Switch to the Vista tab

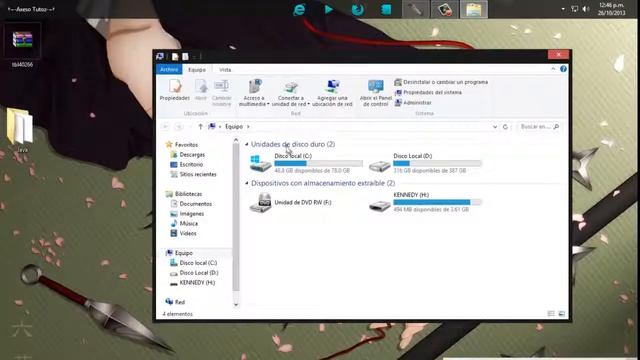pyautogui.click(x=225, y=70)
